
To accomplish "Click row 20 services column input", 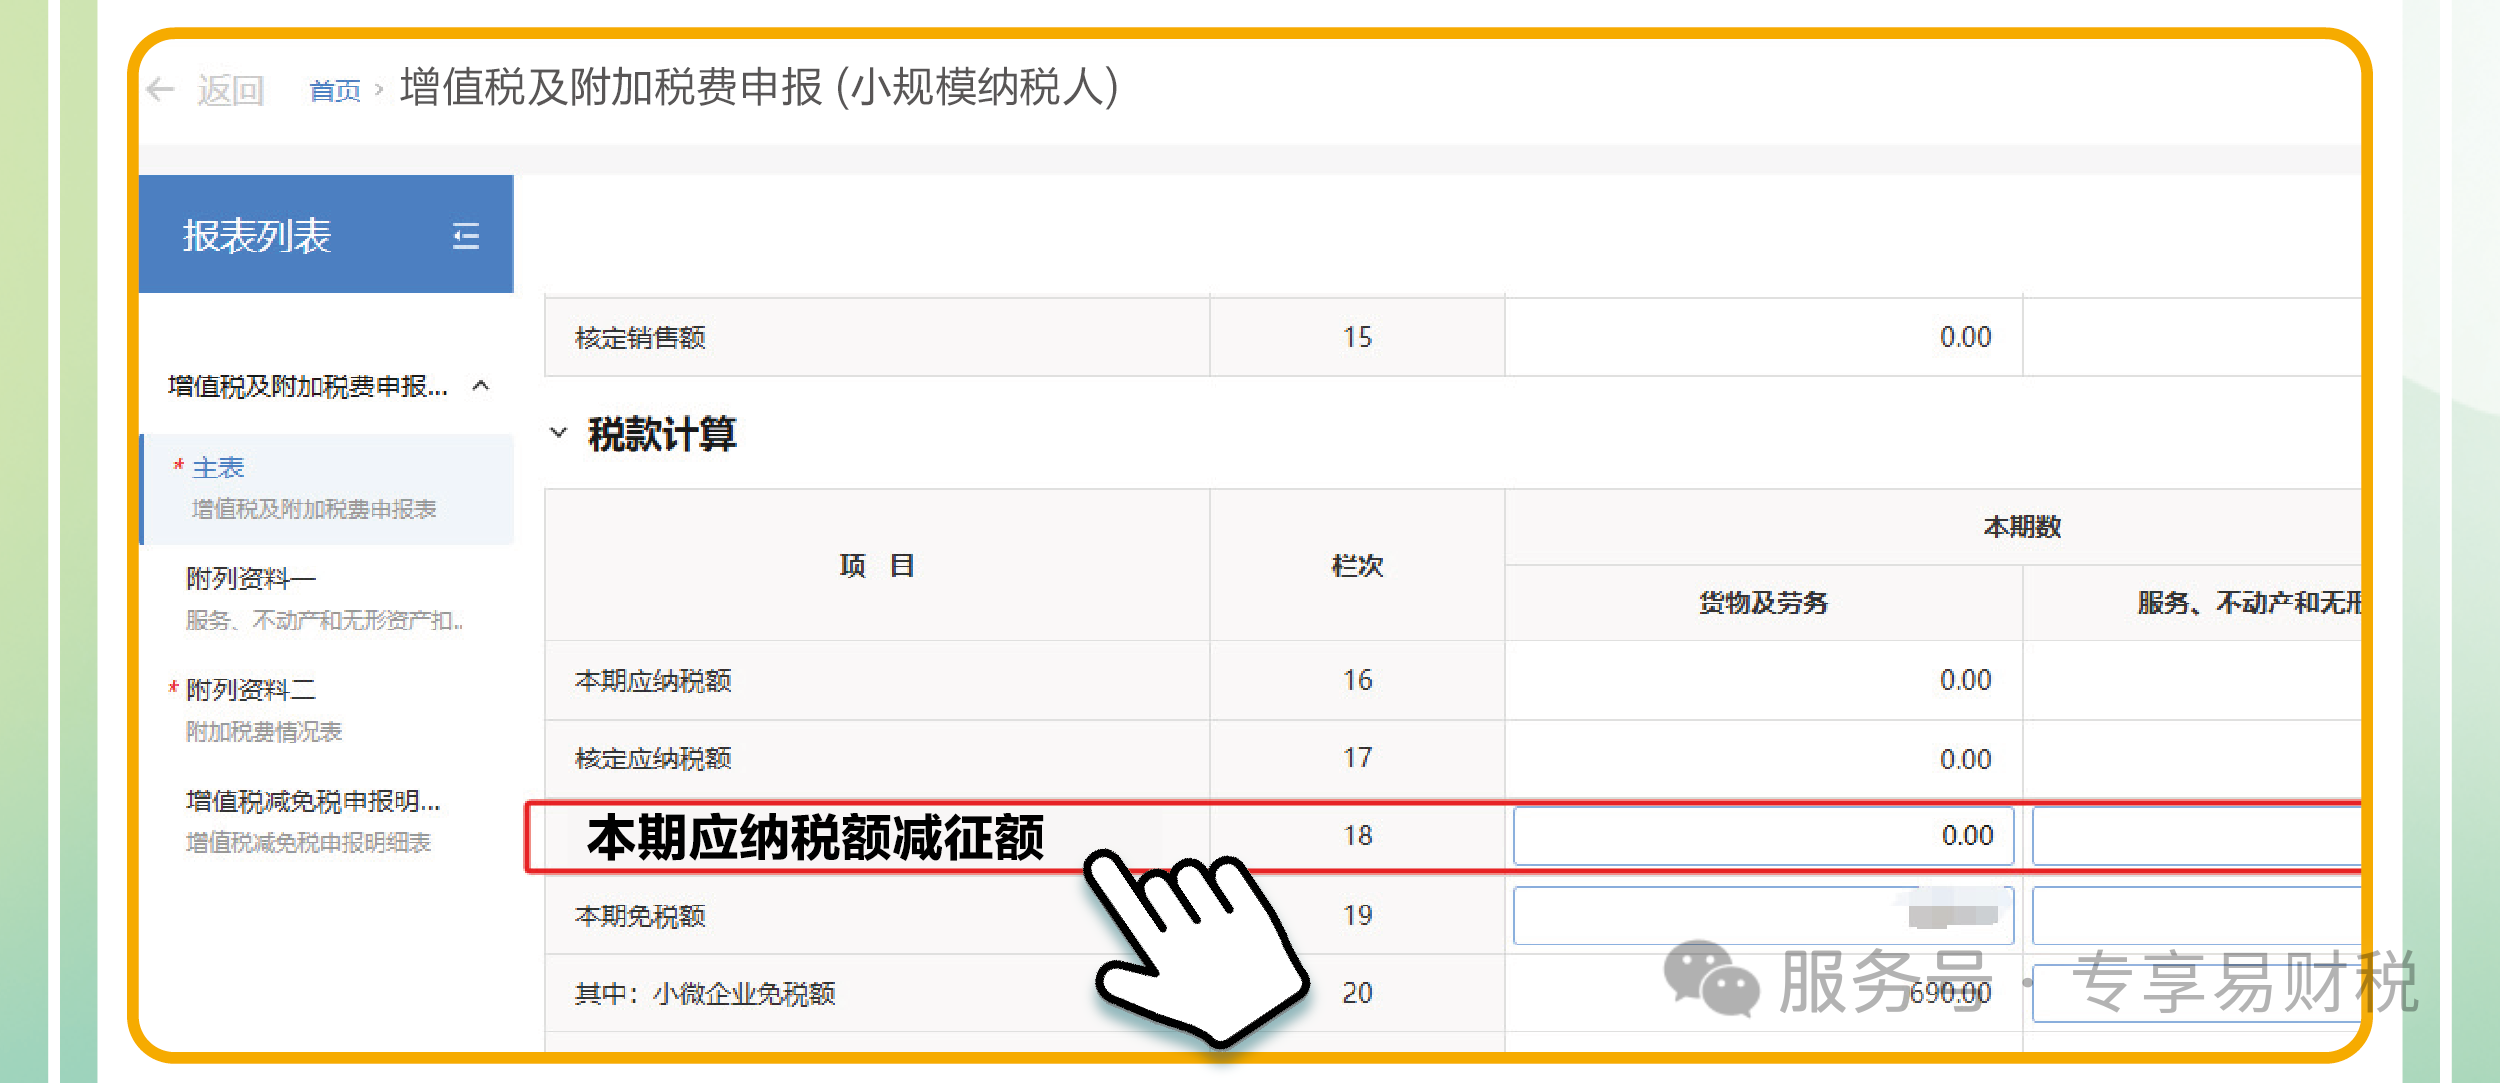I will click(x=2195, y=993).
